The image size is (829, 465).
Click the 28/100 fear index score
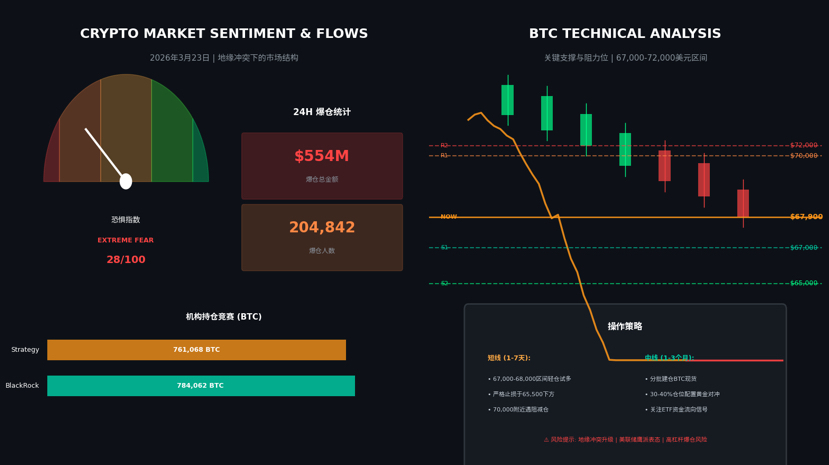point(126,259)
